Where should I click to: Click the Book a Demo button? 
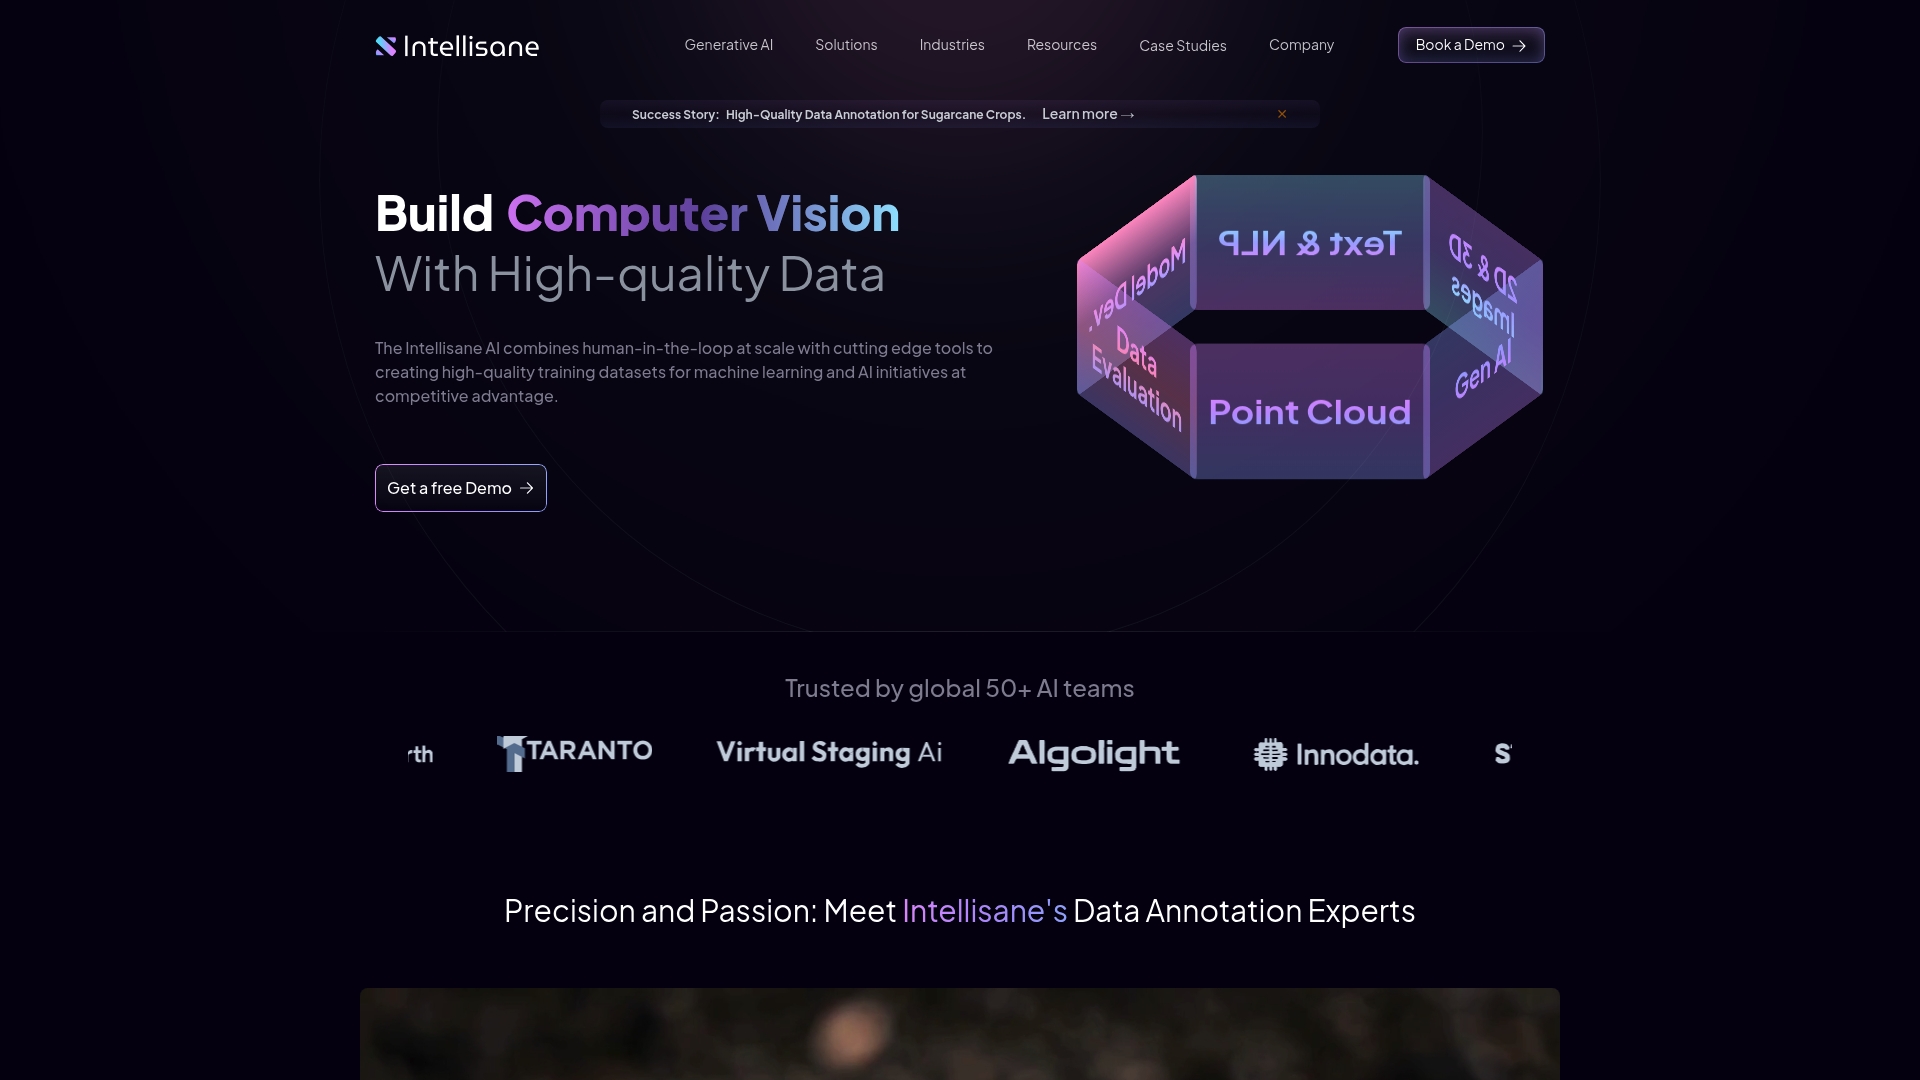pos(1471,45)
